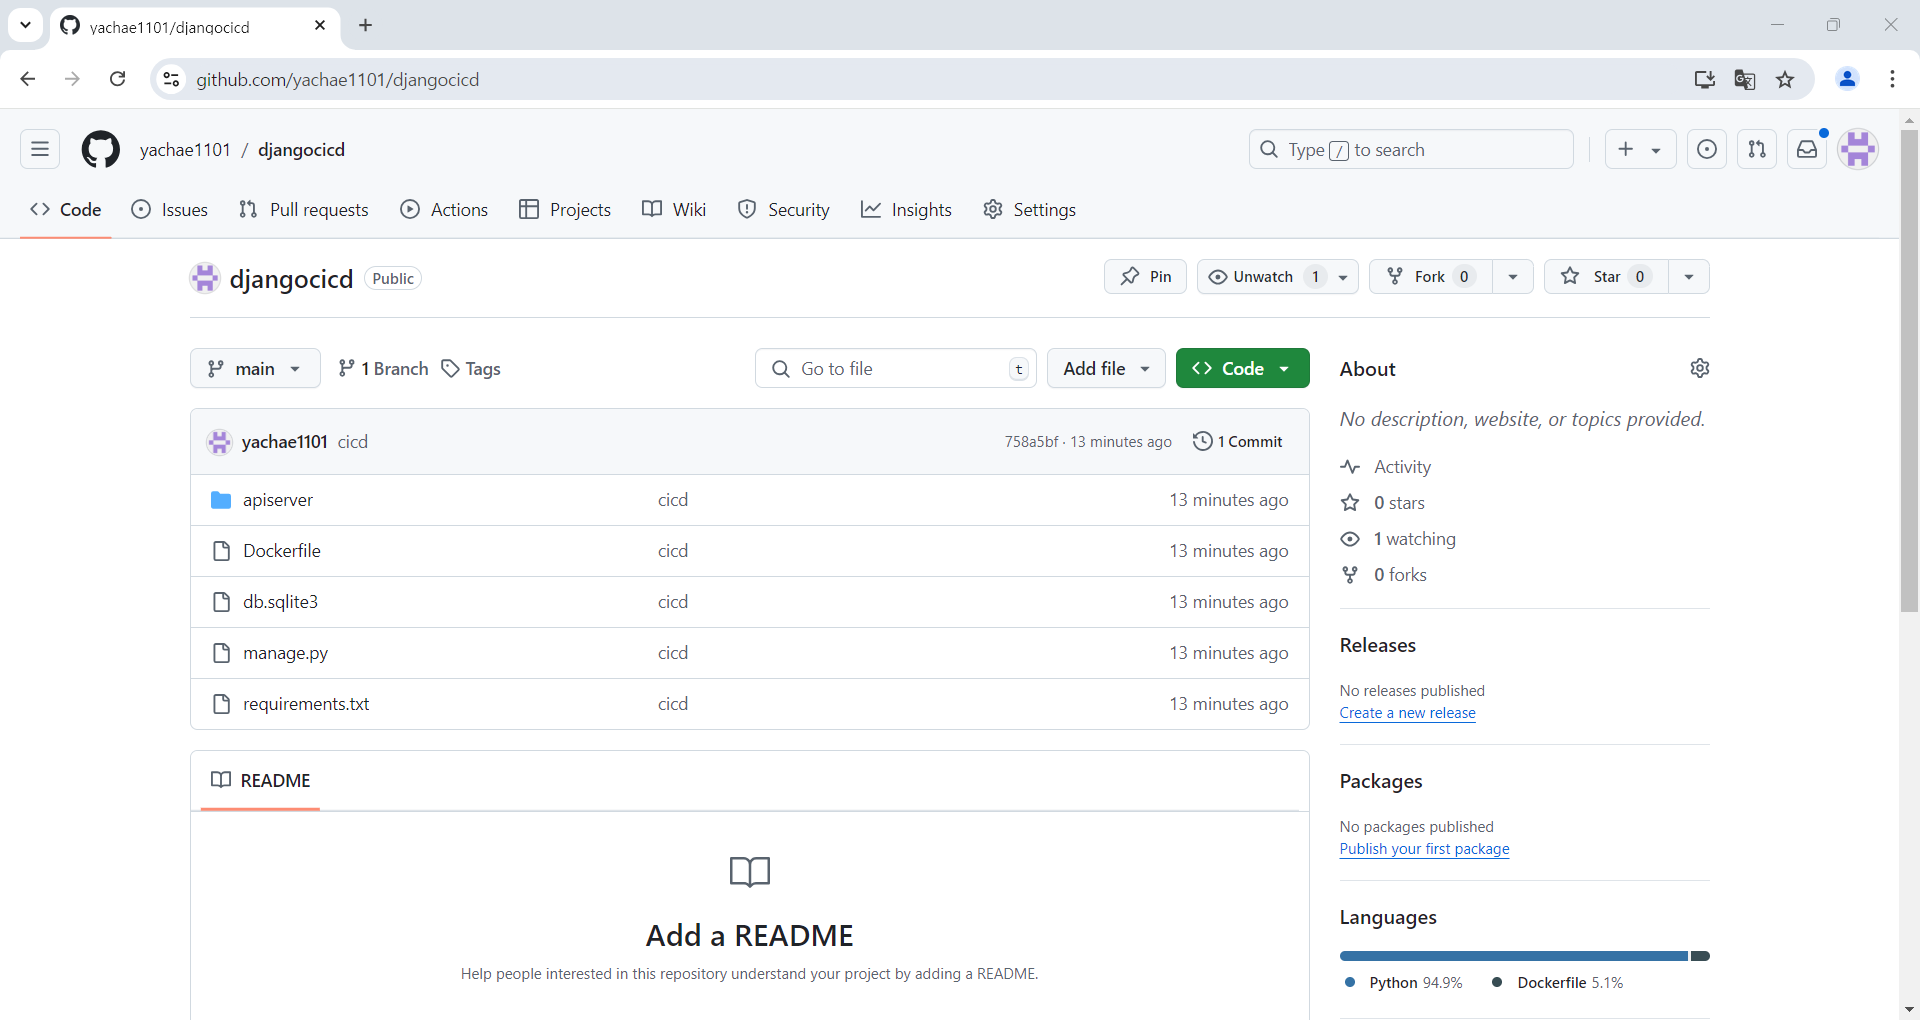This screenshot has width=1920, height=1020.
Task: Expand the Fork options dropdown arrow
Action: click(x=1513, y=277)
